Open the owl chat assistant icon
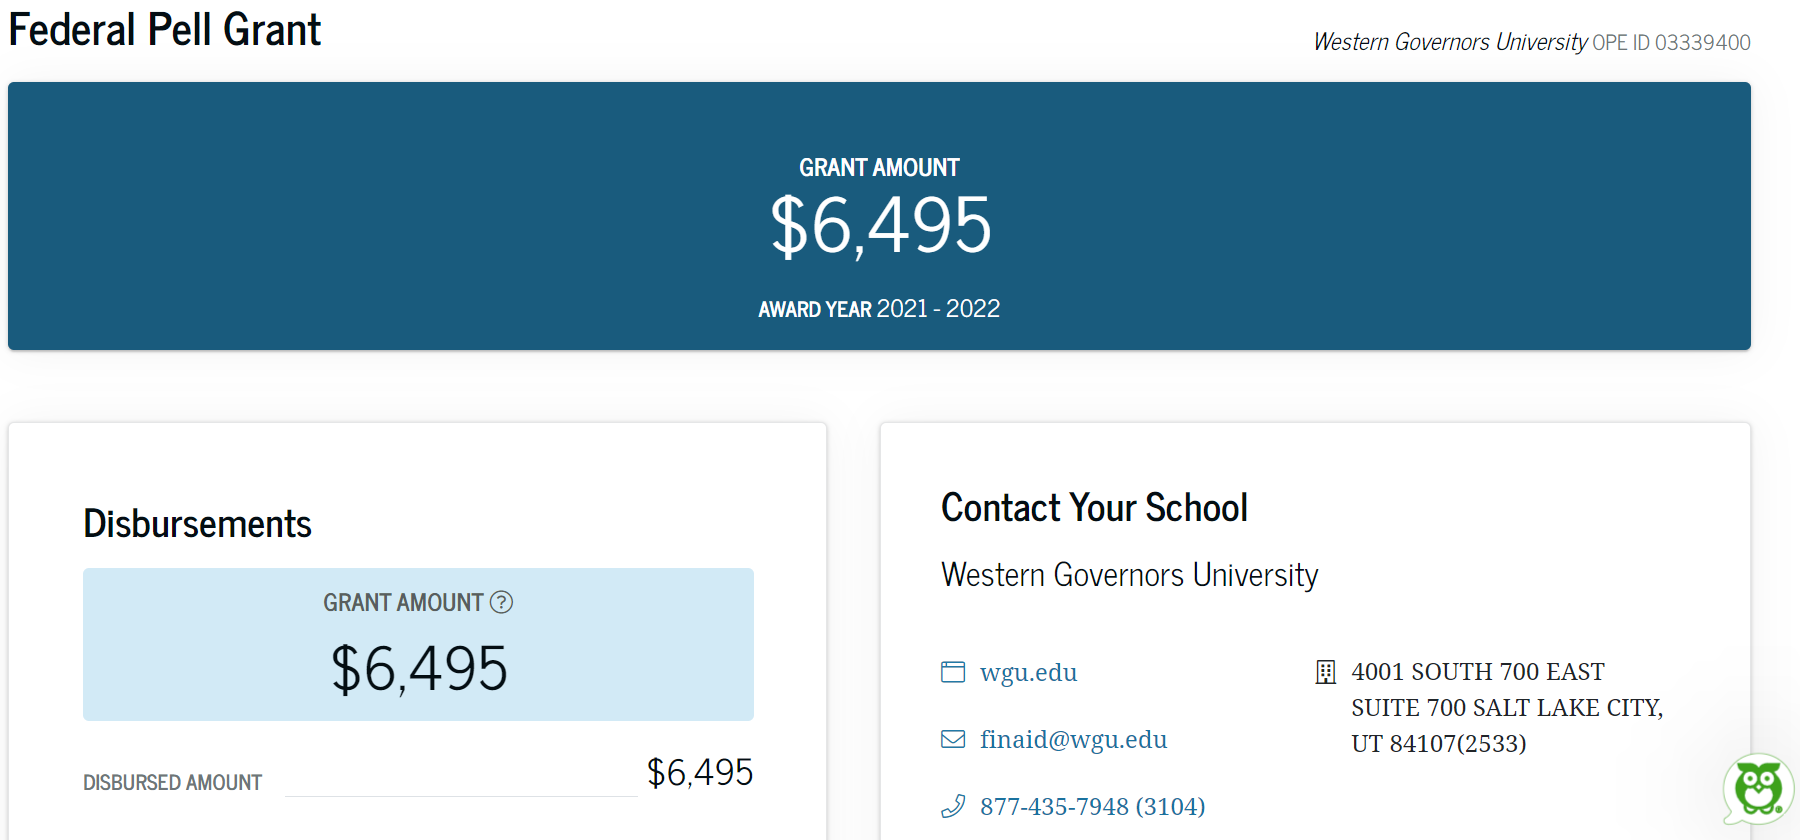This screenshot has width=1800, height=840. coord(1759,788)
